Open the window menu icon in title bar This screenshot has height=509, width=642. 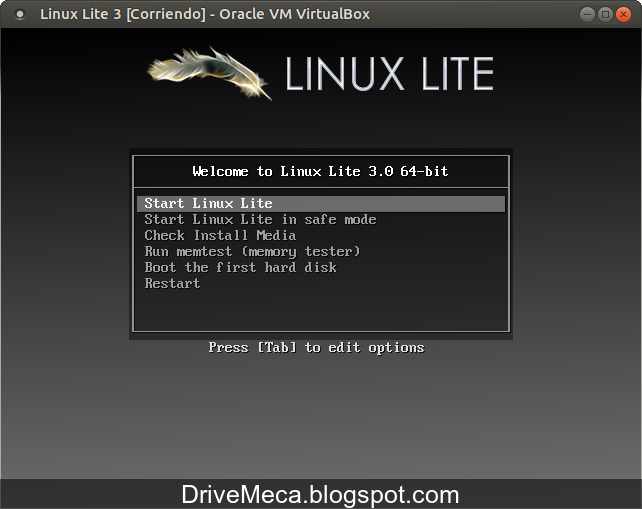pyautogui.click(x=19, y=15)
